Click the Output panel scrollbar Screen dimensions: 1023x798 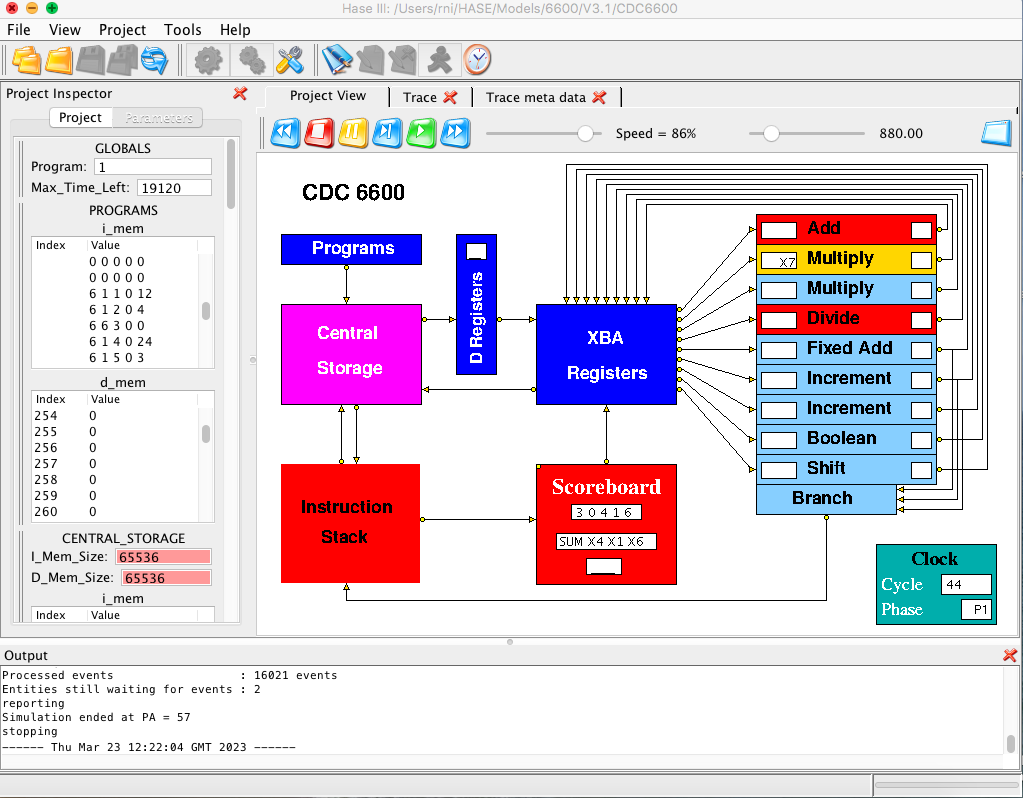pos(1010,743)
